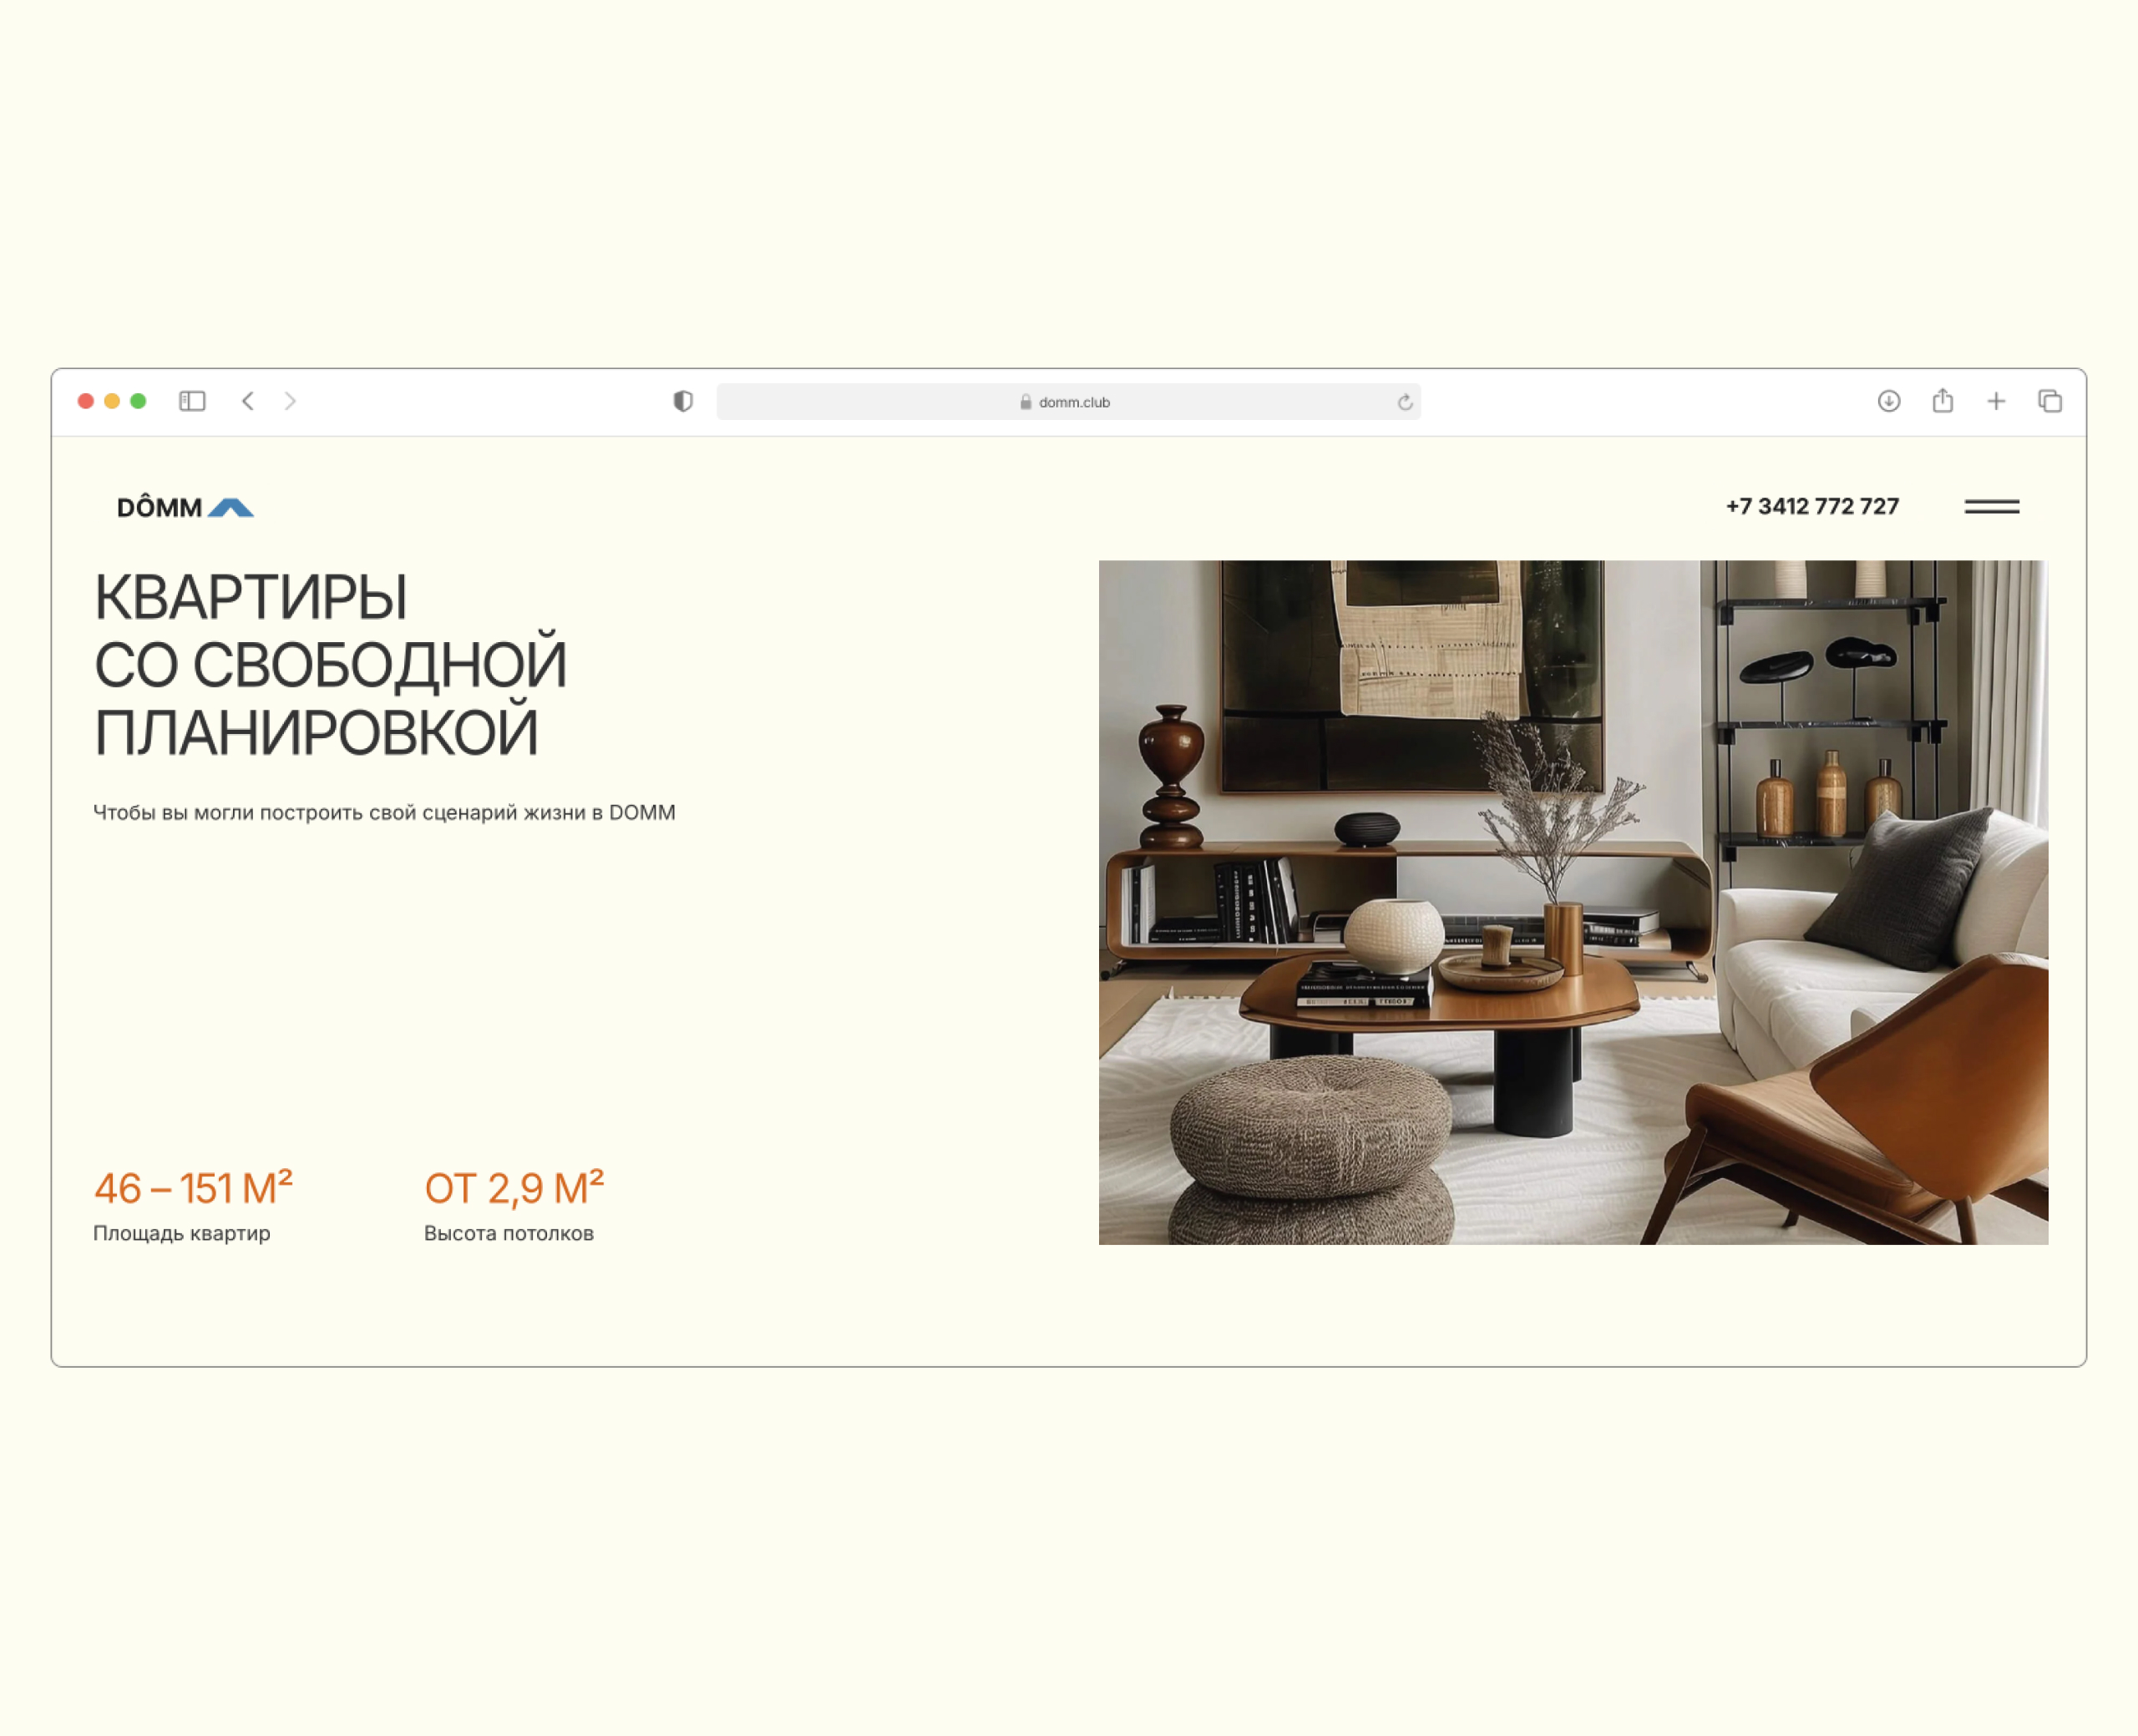Click the ОТ 2,9 М² ceiling height figure
The height and width of the screenshot is (1736, 2138).
[x=514, y=1188]
